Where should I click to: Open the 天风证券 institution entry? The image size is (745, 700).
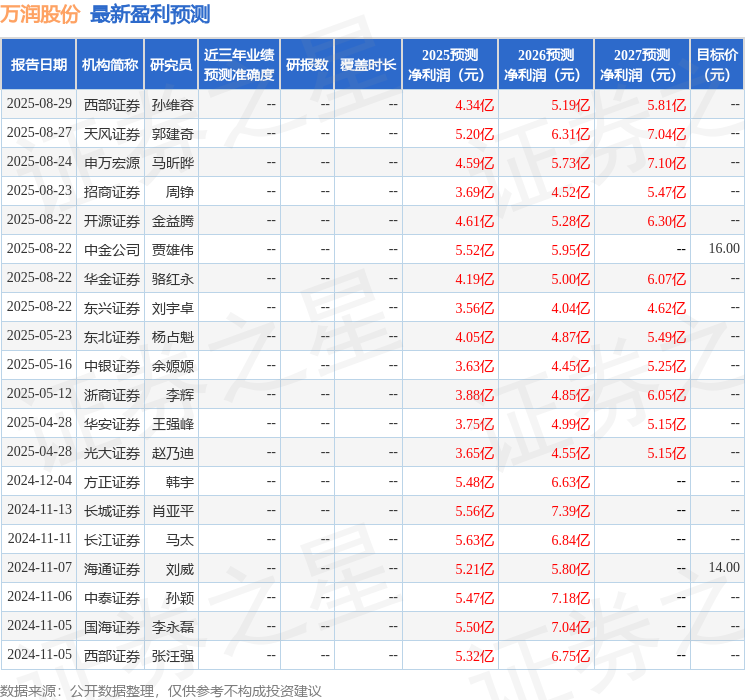[112, 133]
